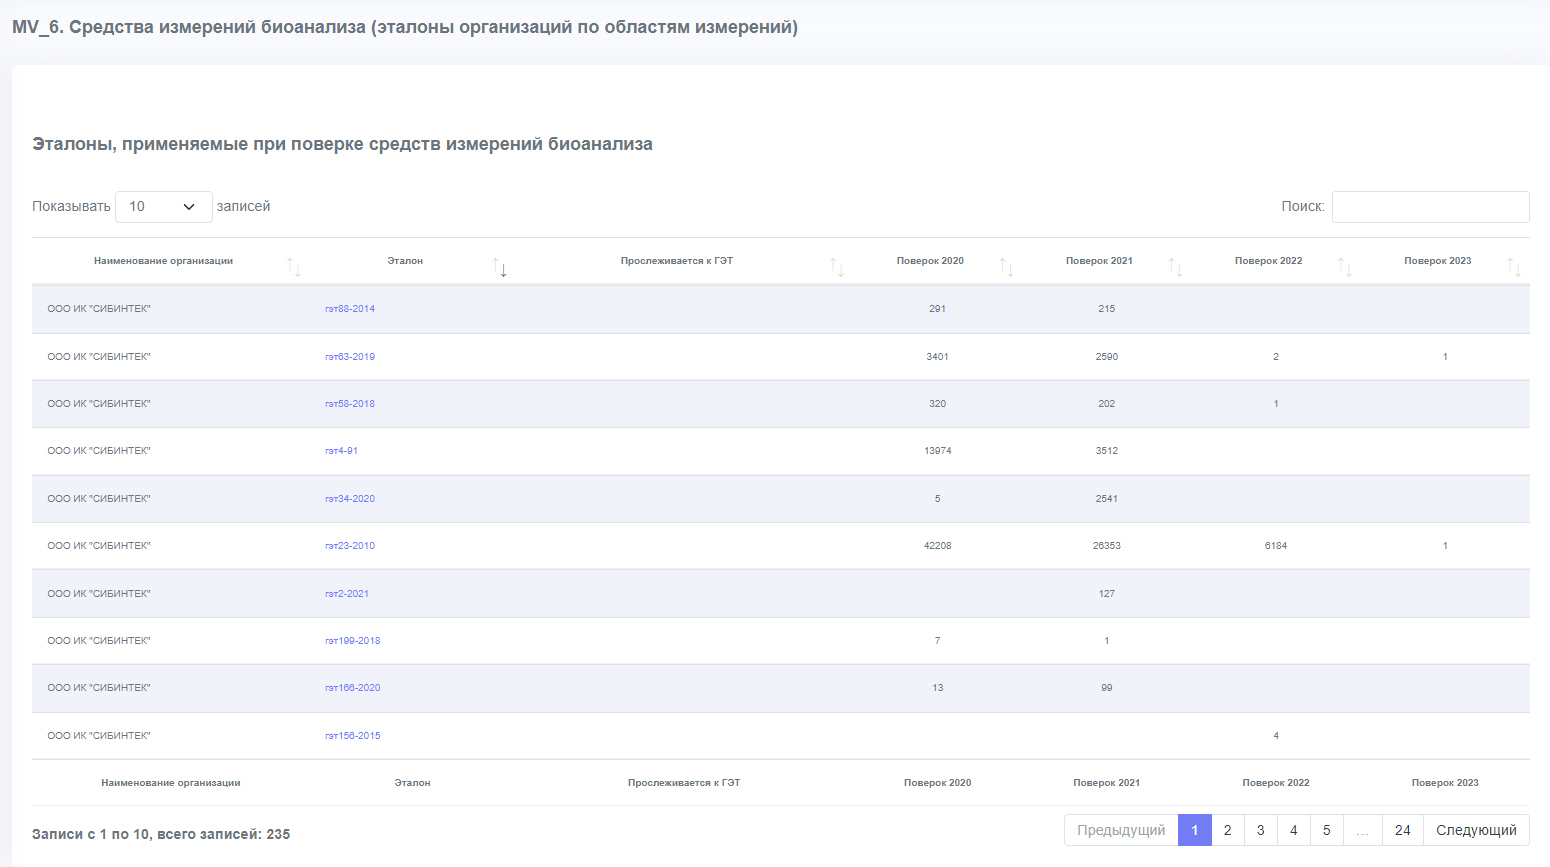
Task: Select the value 3512 in гэт4-91 row
Action: [1107, 451]
